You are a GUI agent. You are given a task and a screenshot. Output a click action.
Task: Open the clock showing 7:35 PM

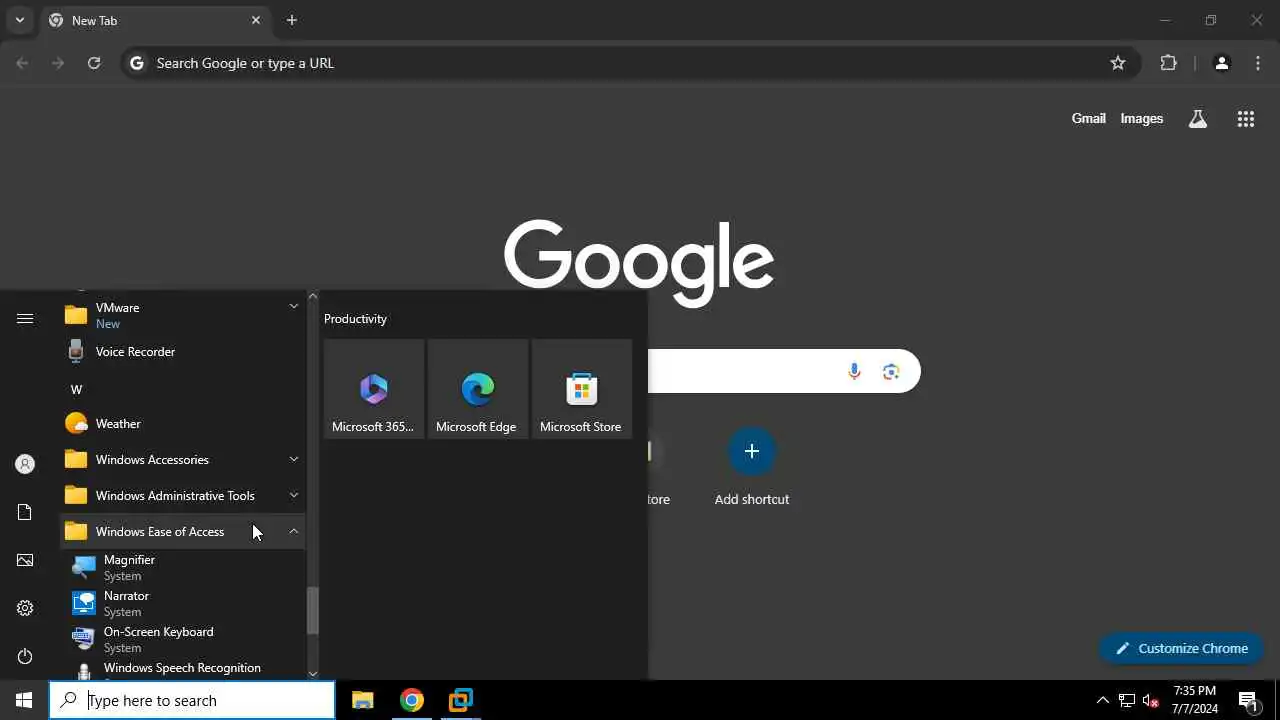pos(1195,700)
